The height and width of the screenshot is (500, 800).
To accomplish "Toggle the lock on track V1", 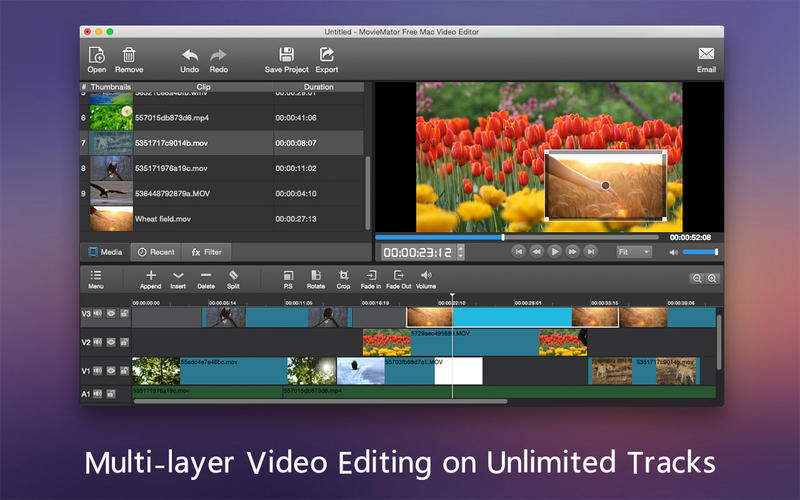I will pyautogui.click(x=124, y=370).
